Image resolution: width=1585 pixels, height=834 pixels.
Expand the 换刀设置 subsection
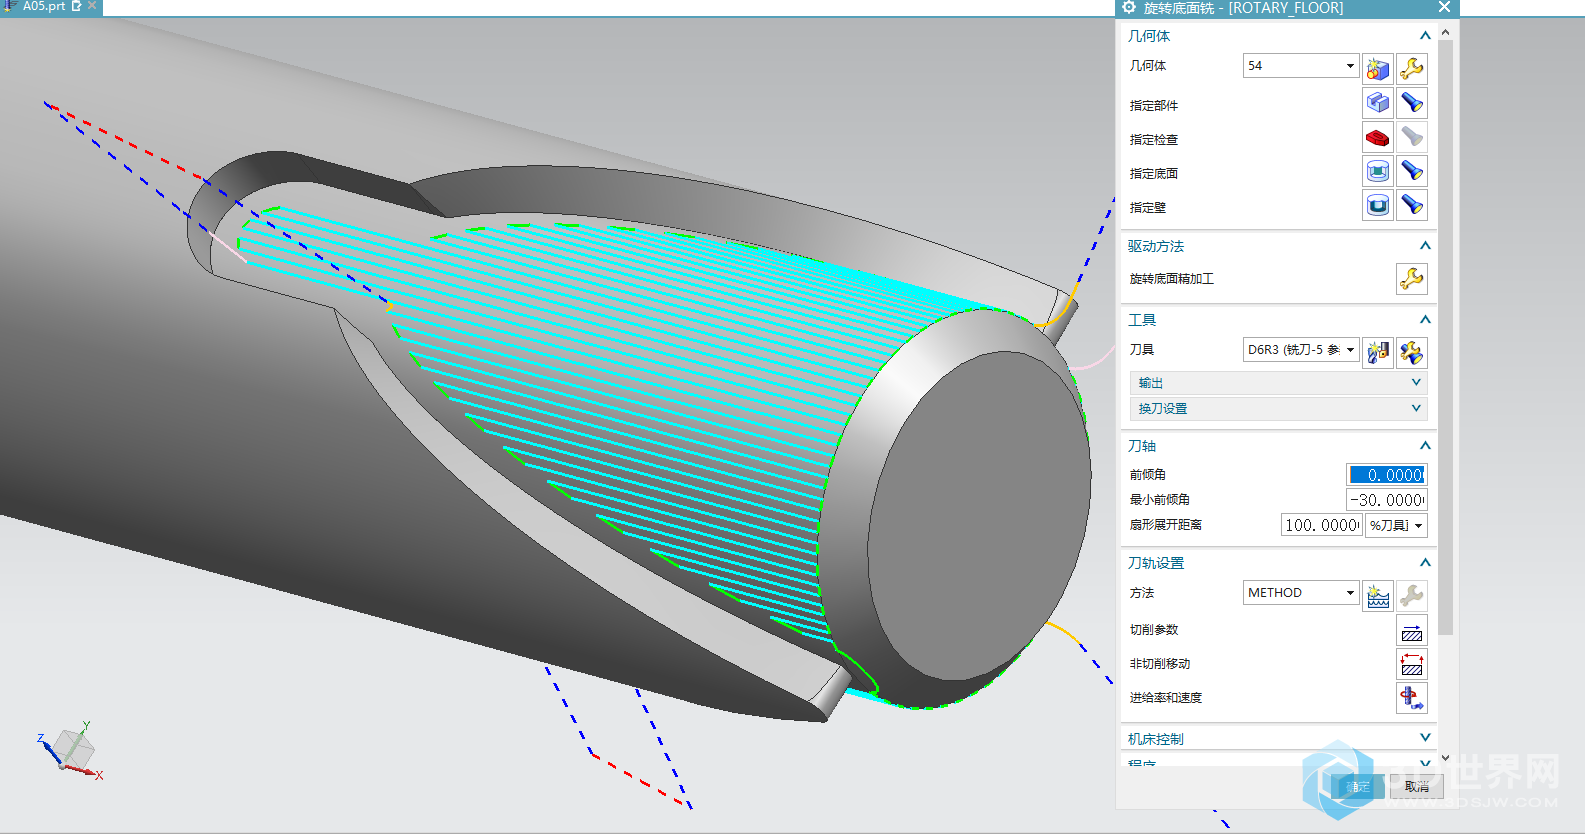click(1278, 408)
